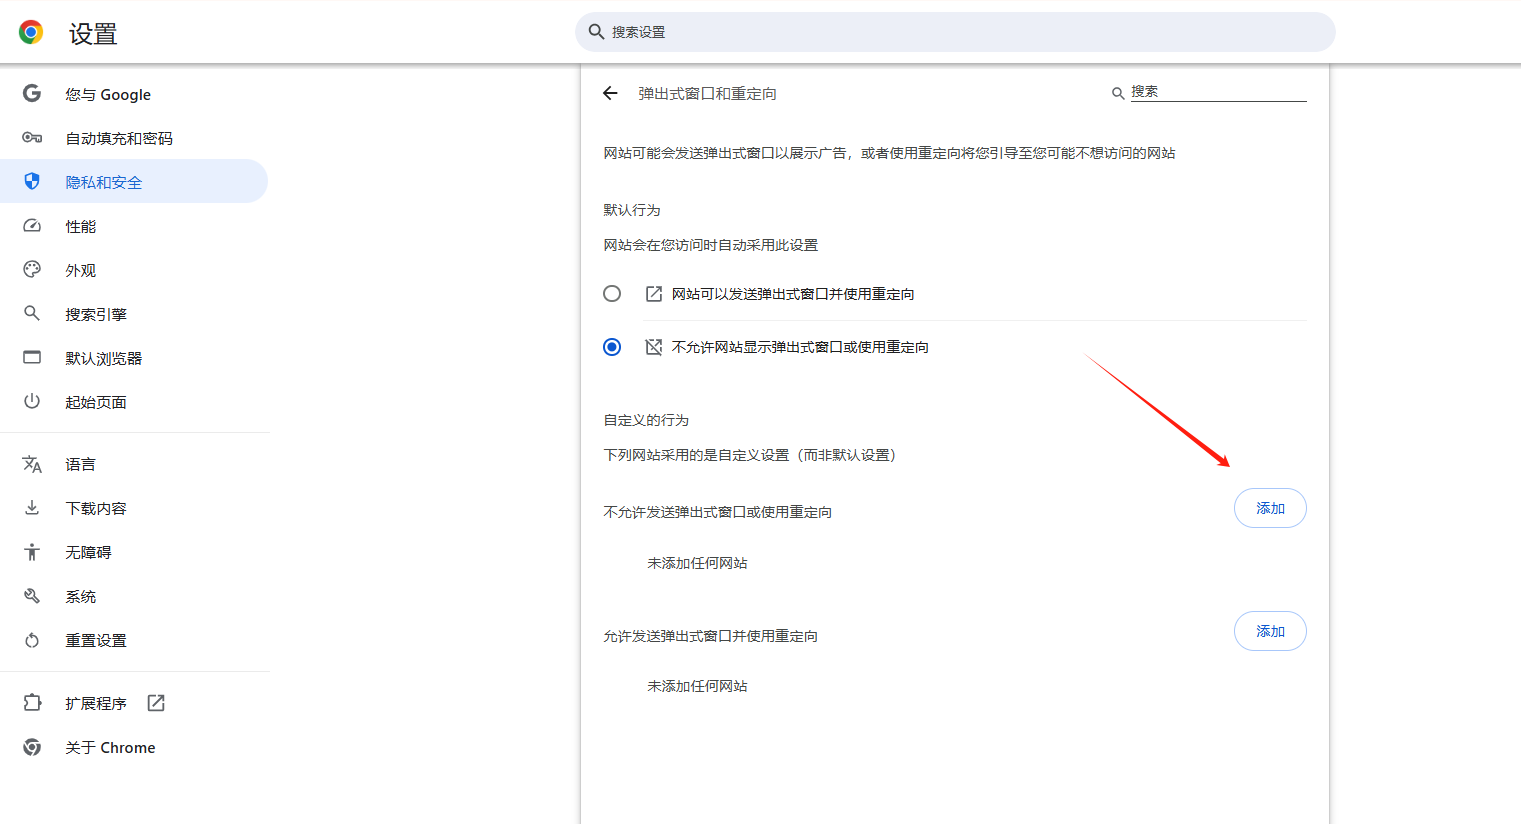This screenshot has width=1521, height=824.
Task: Click the Chrome icon beside 关于 Chrome
Action: point(32,747)
